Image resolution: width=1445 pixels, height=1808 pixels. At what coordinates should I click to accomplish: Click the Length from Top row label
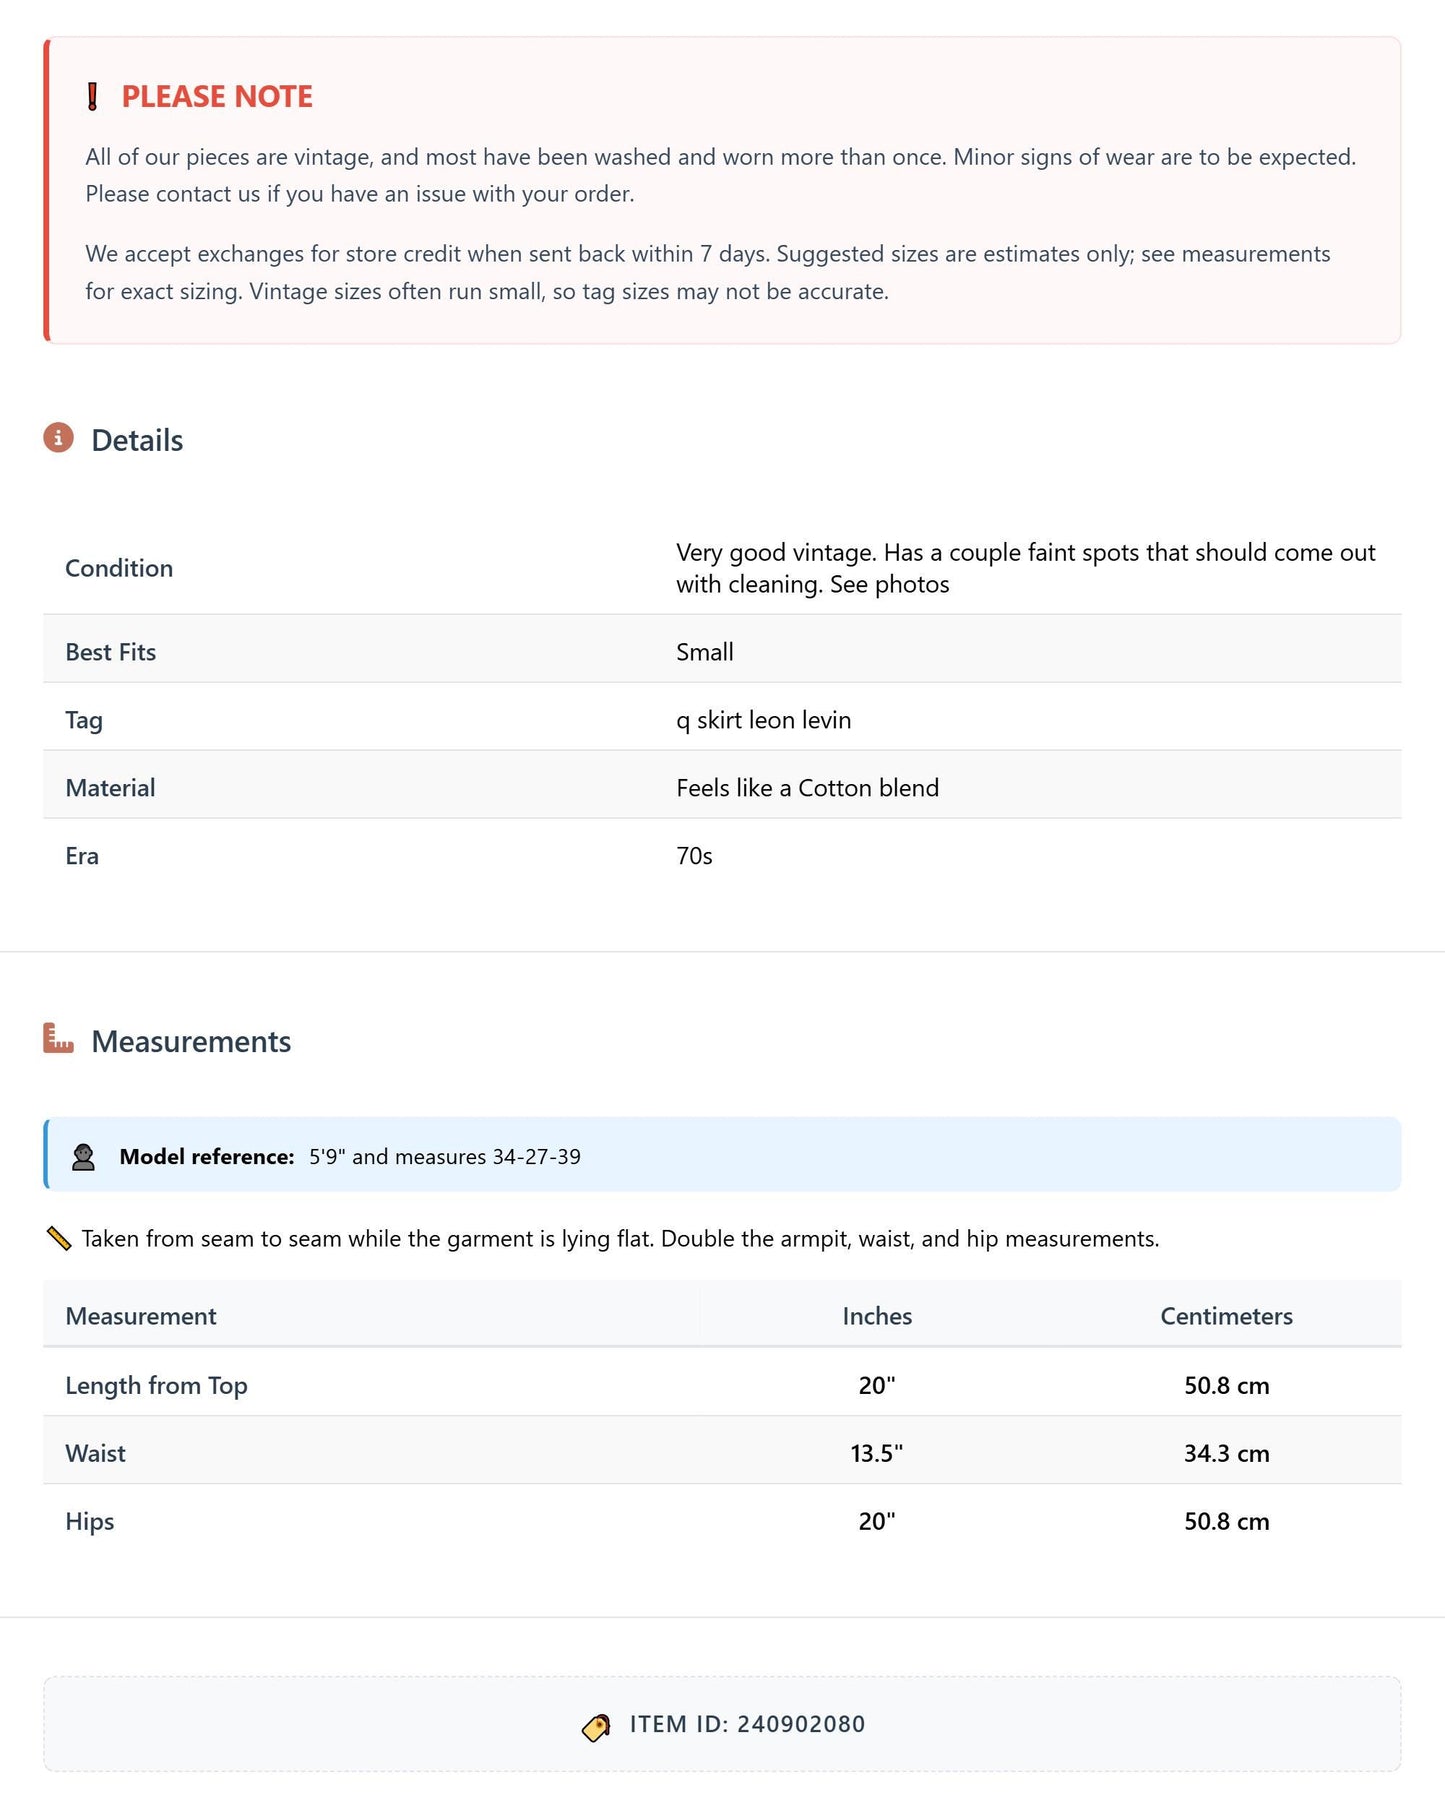point(156,1385)
